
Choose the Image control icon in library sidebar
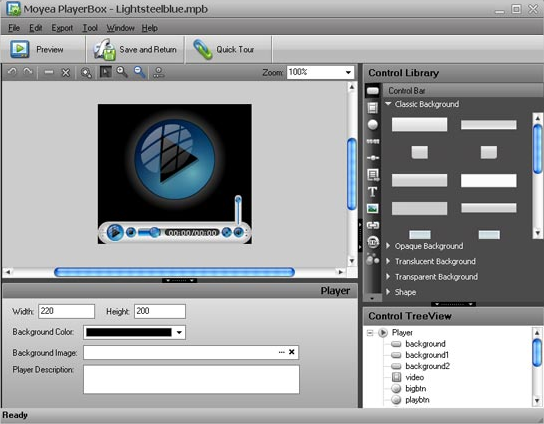click(x=373, y=208)
